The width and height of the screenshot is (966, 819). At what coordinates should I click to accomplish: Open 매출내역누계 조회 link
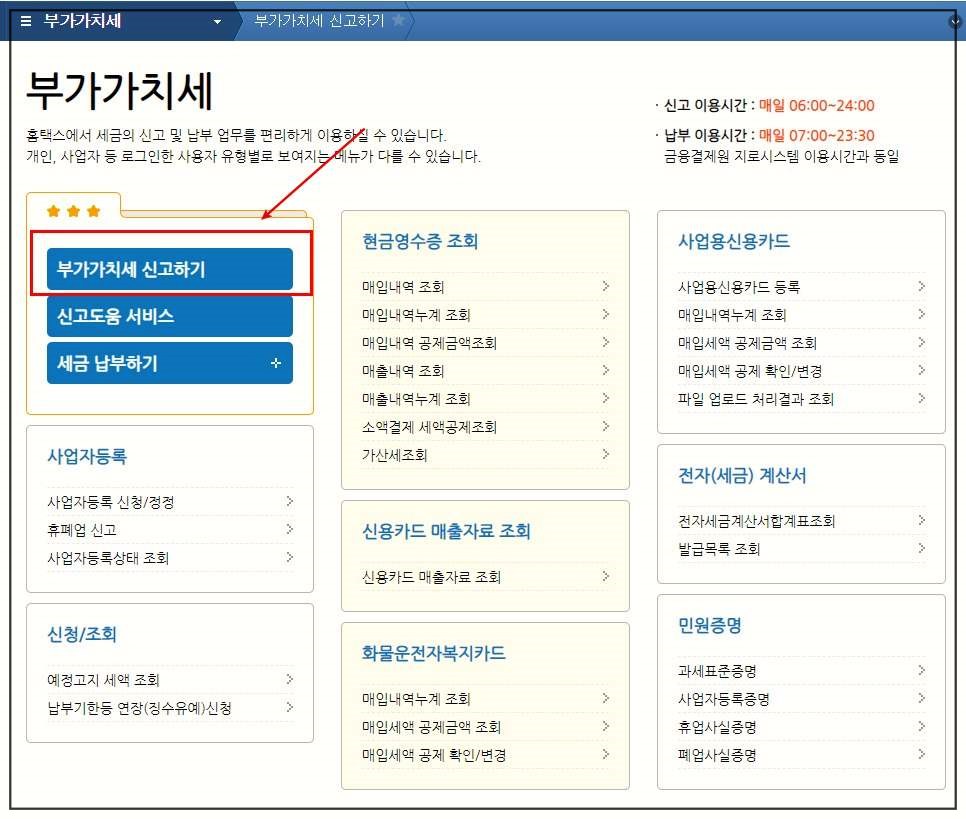click(416, 399)
